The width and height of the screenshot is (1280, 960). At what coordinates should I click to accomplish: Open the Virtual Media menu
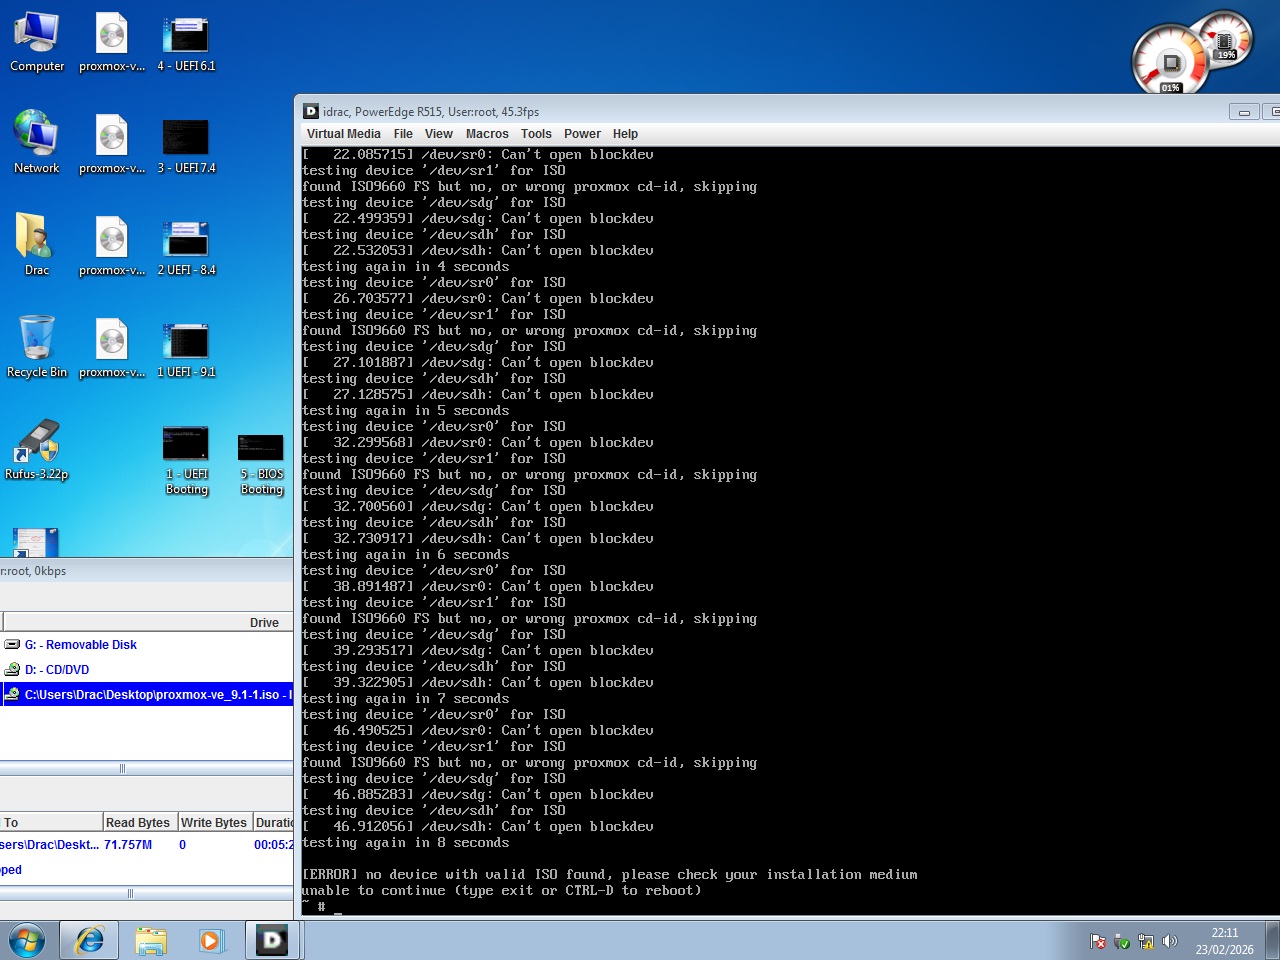point(343,134)
